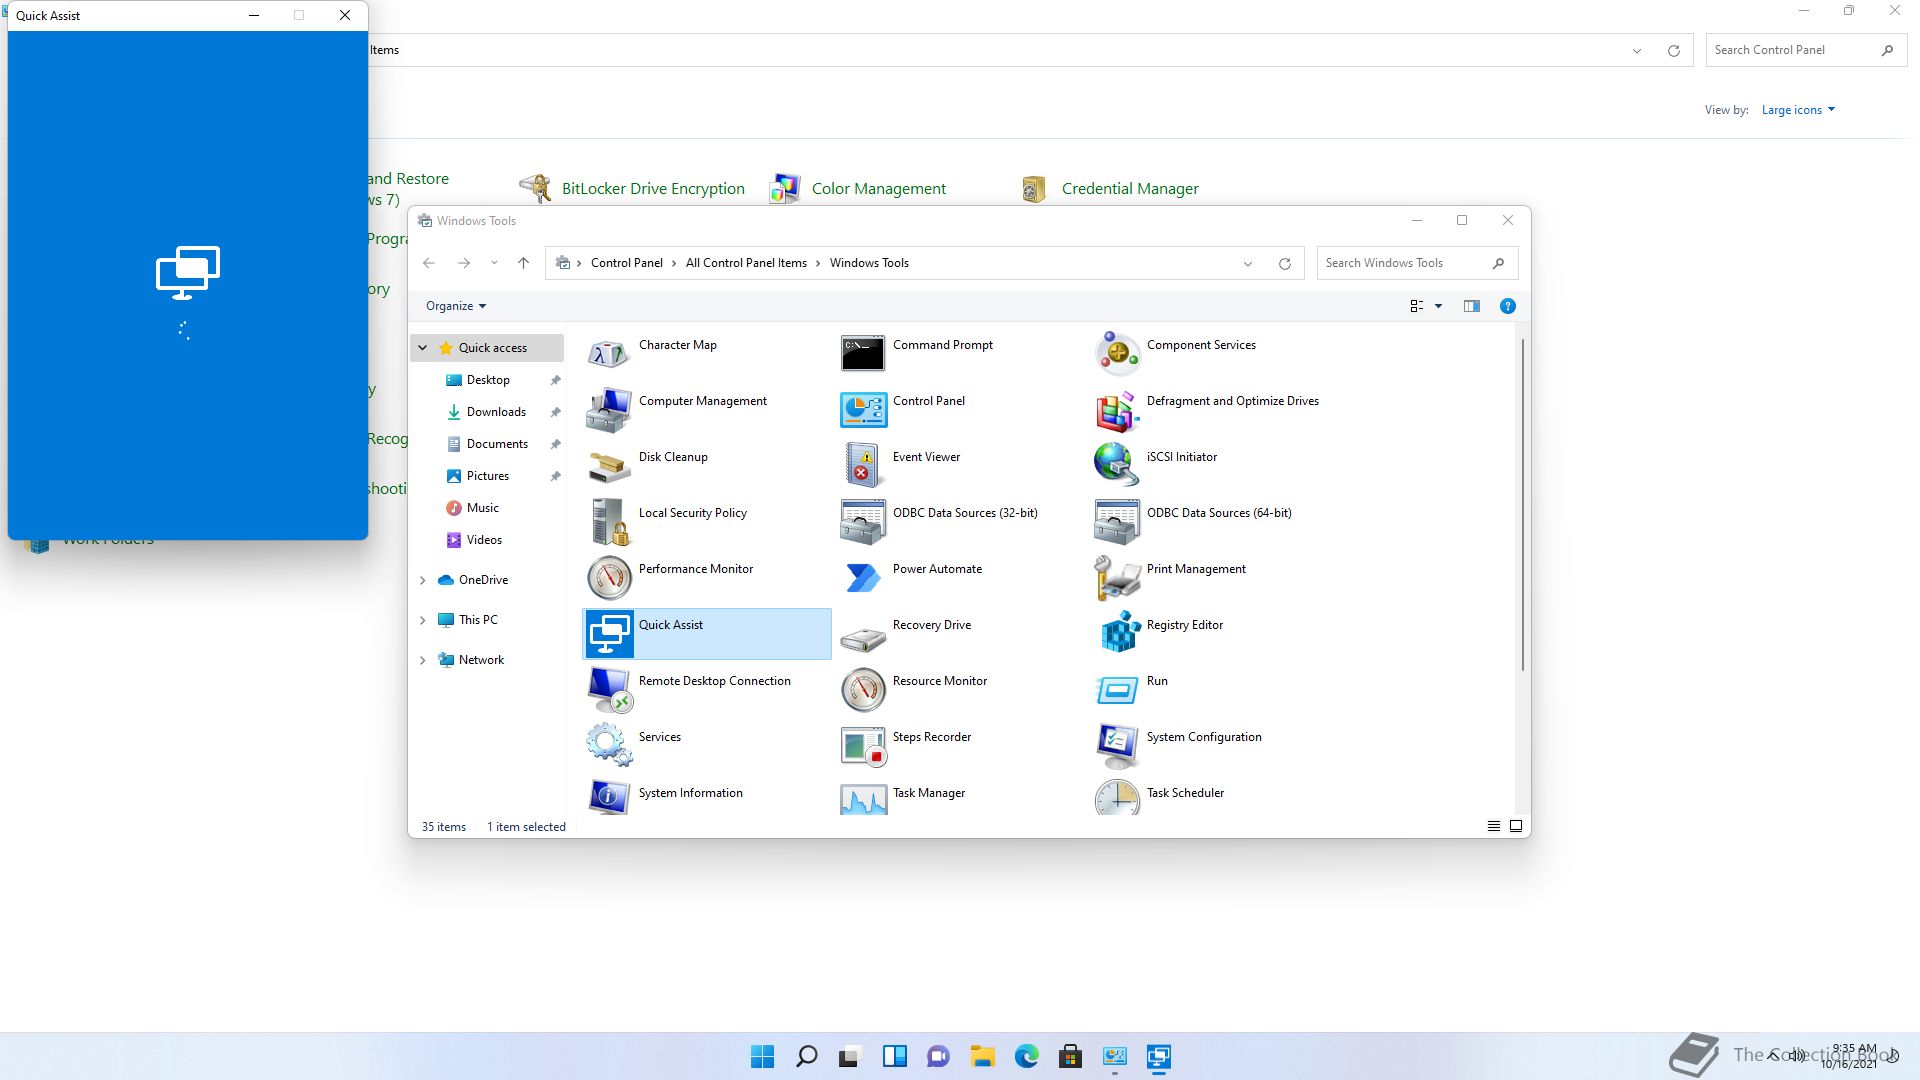Select iSCSI Initiator icon
Image resolution: width=1920 pixels, height=1080 pixels.
tap(1117, 465)
